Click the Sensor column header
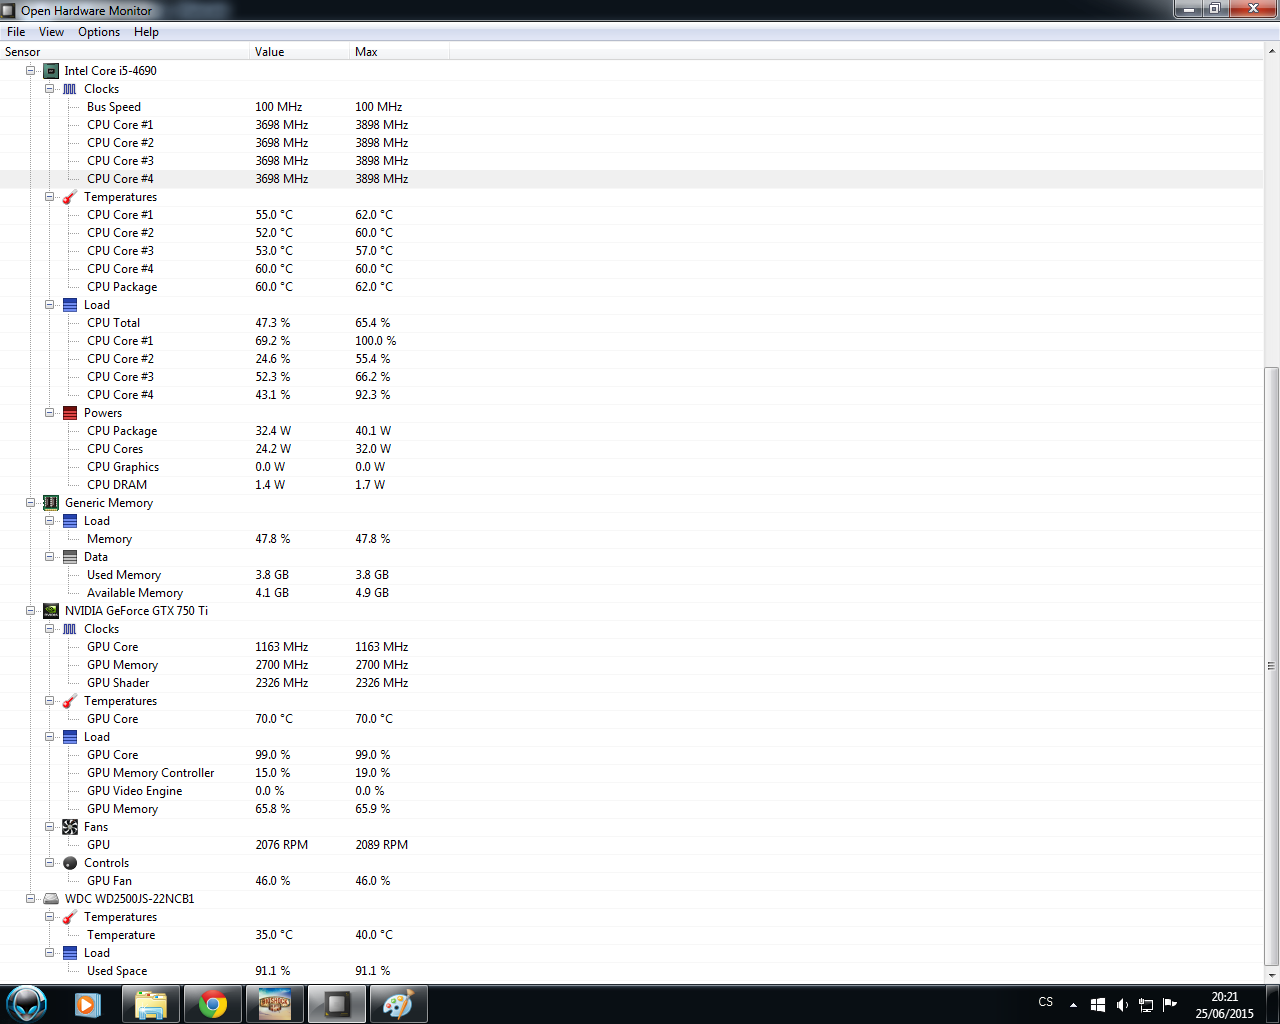Image resolution: width=1280 pixels, height=1024 pixels. (x=125, y=52)
